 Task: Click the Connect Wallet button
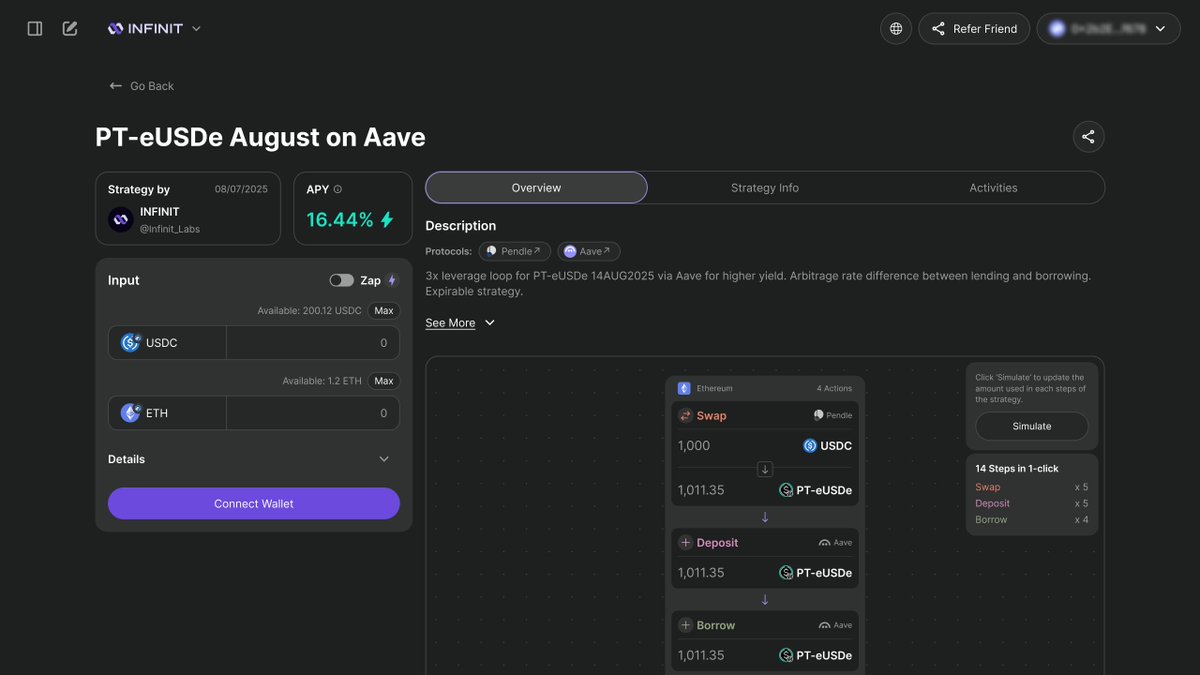(254, 503)
